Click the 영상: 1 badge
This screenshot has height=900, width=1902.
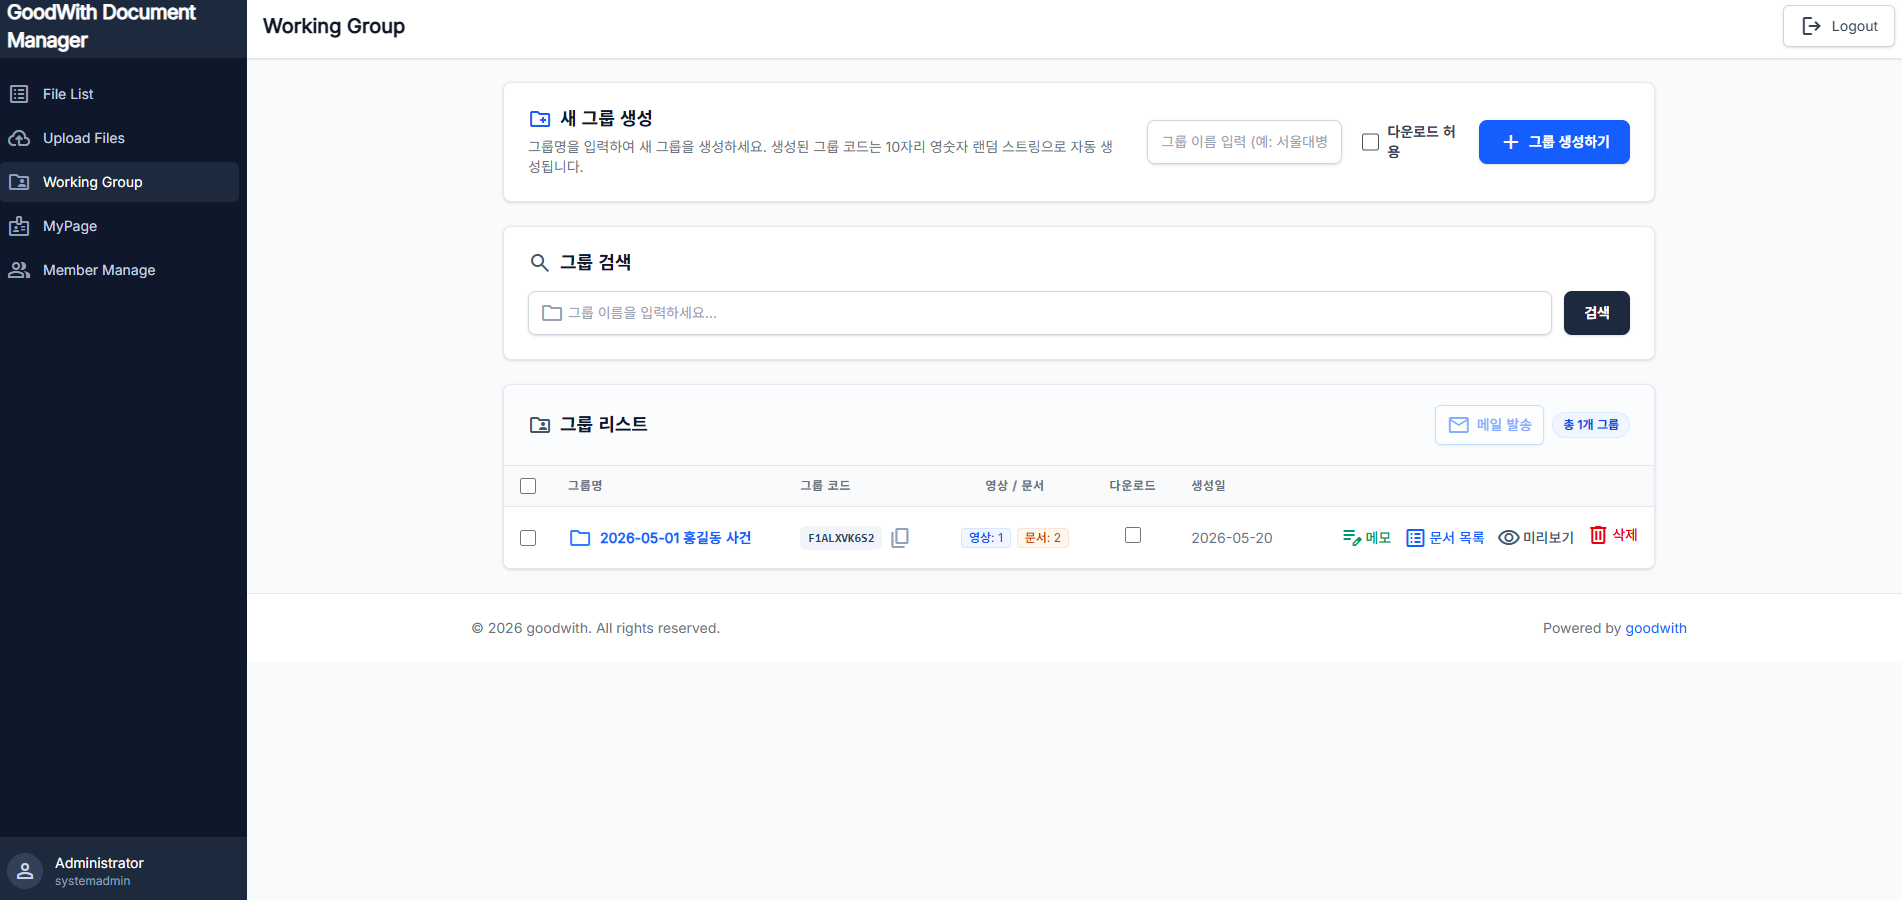click(x=986, y=538)
